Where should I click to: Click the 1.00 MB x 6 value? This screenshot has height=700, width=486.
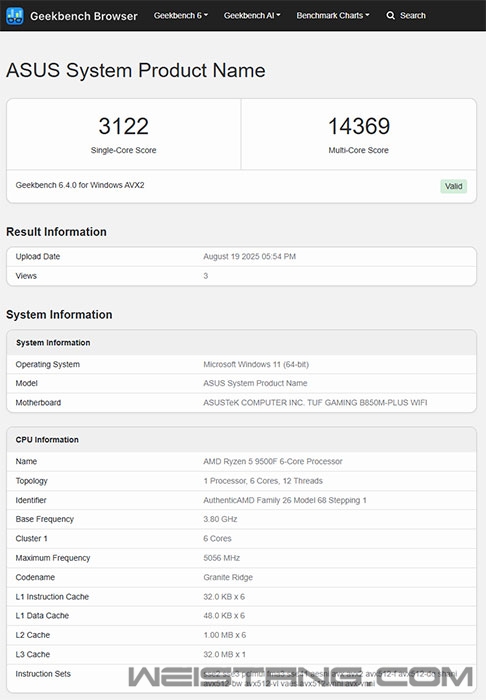(x=224, y=635)
